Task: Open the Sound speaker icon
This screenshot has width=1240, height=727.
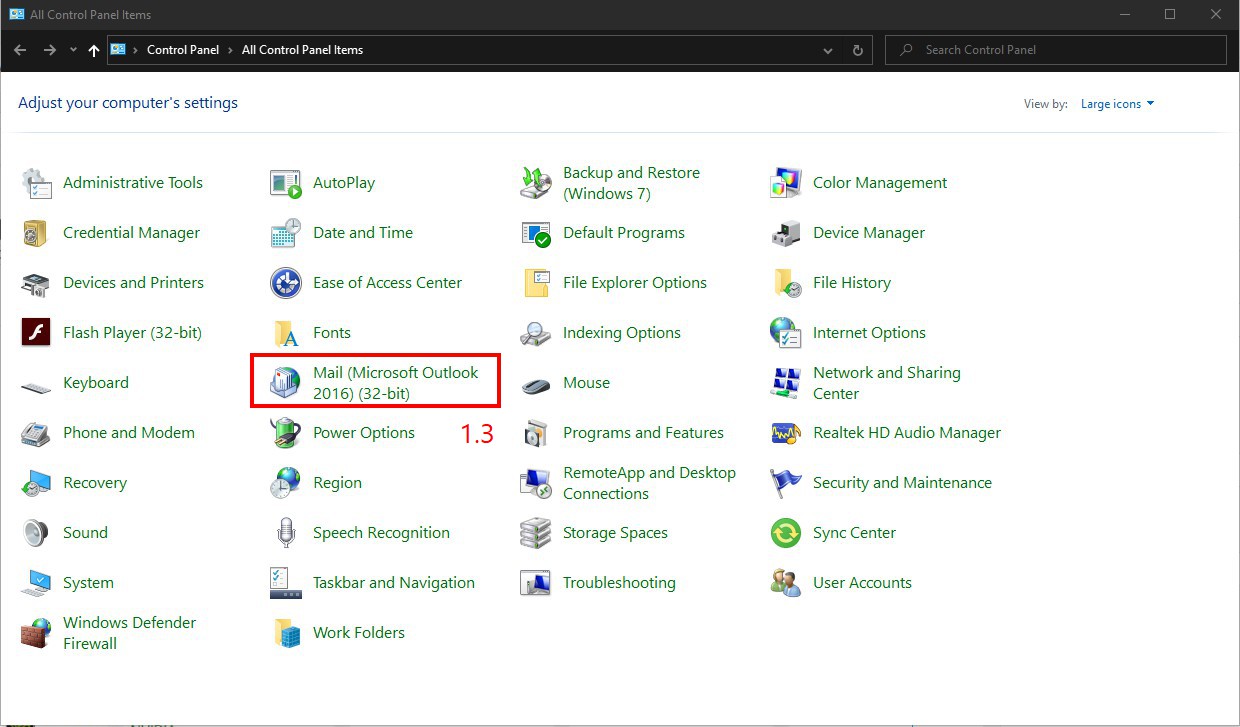Action: coord(36,533)
